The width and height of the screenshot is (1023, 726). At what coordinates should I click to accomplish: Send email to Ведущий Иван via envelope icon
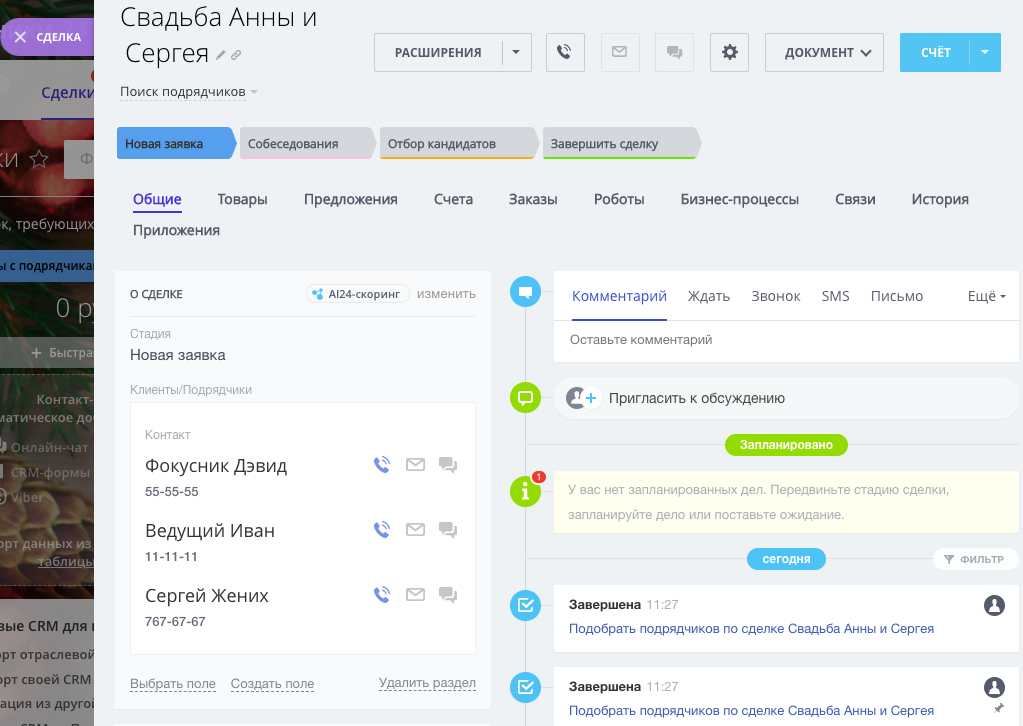(415, 530)
